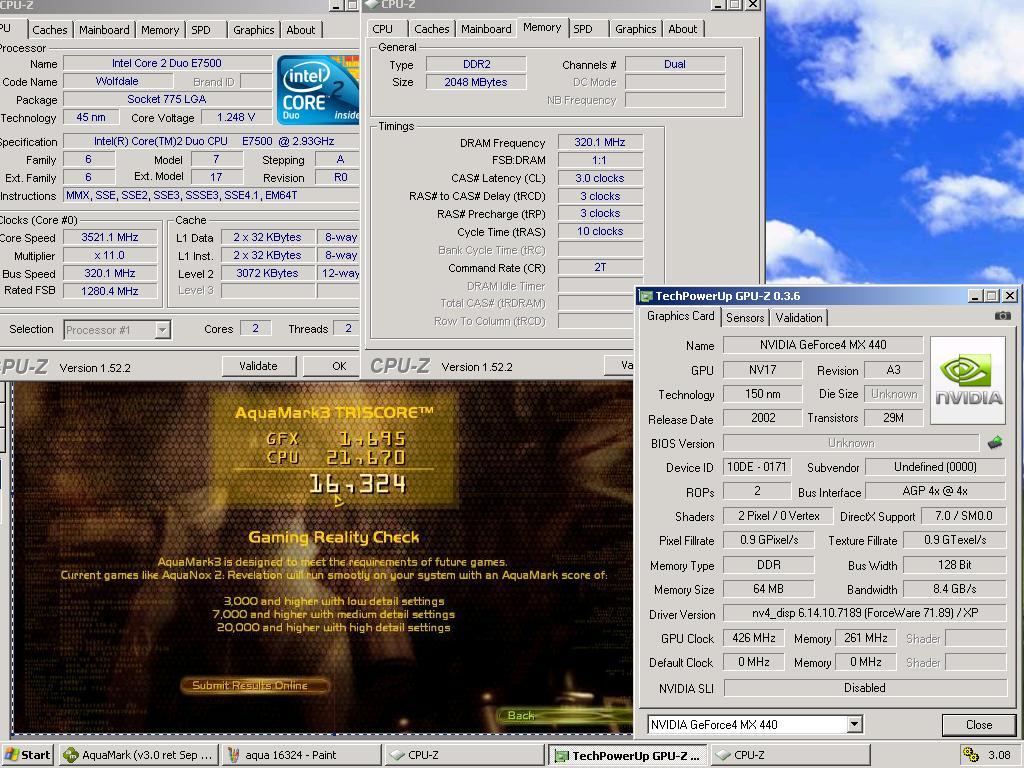
Task: Open the GPU selection dropdown in GPU-Z
Action: (854, 724)
